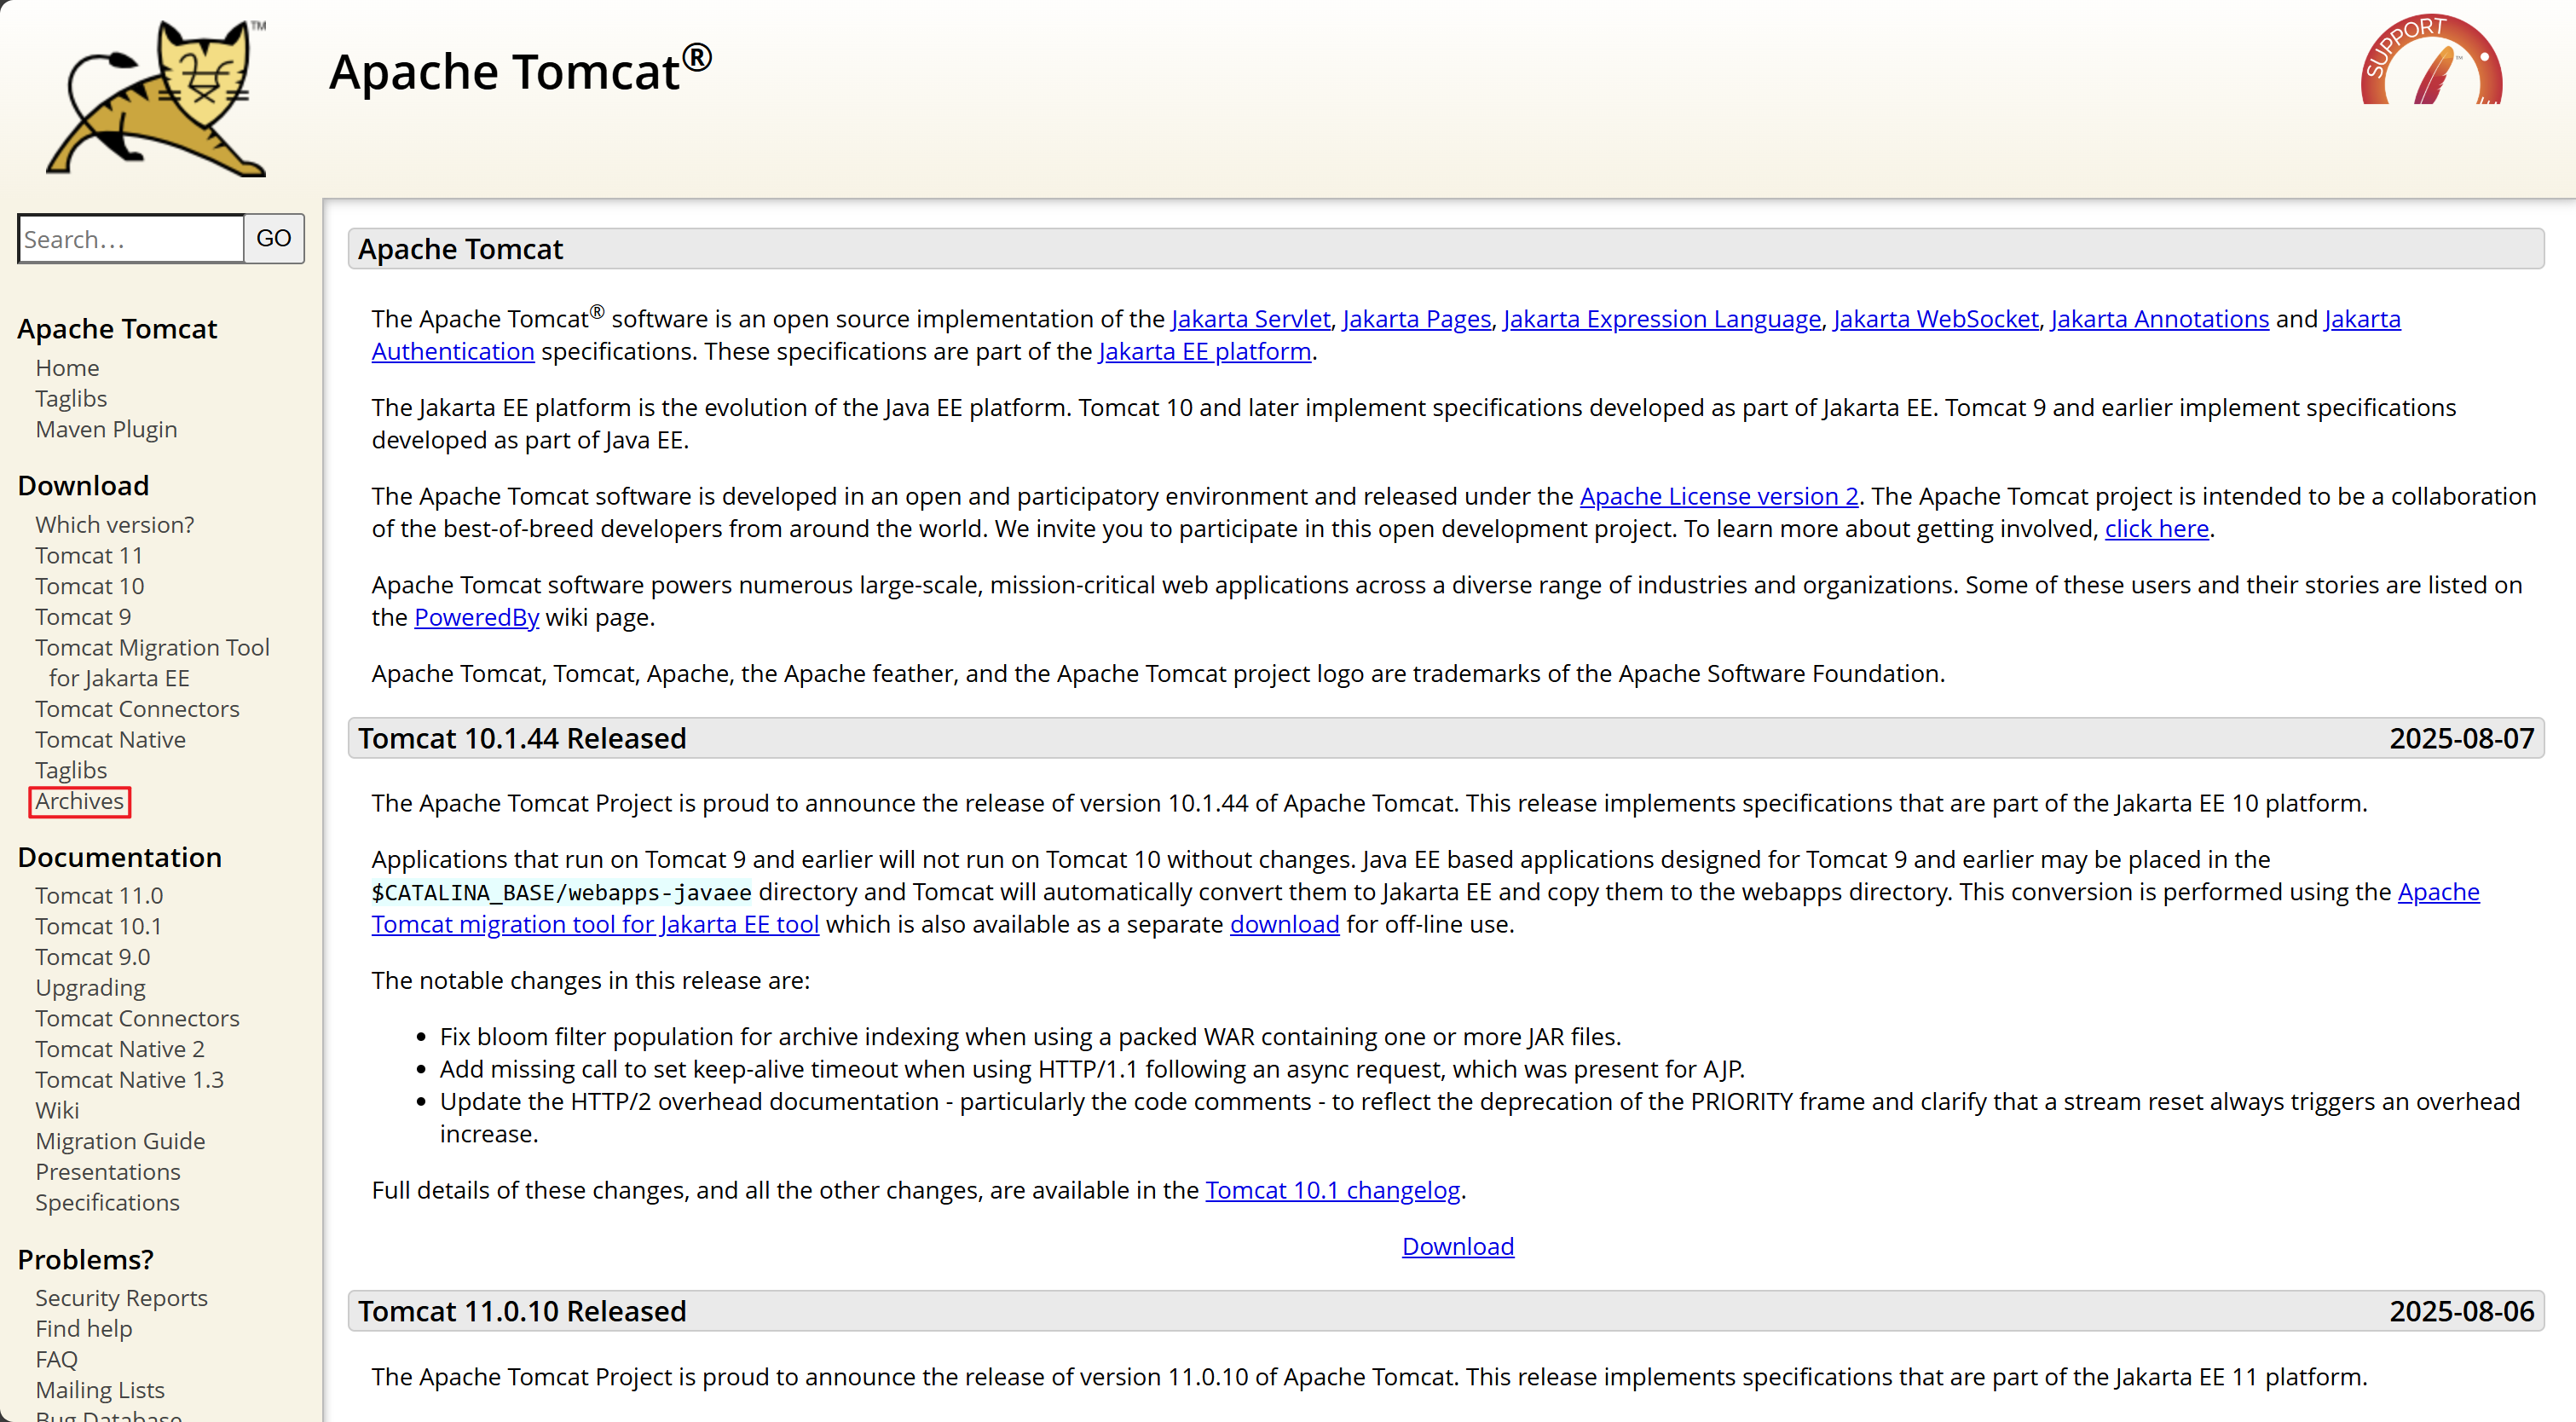Open the PoweredBy wiki link
This screenshot has width=2576, height=1422.
[476, 618]
